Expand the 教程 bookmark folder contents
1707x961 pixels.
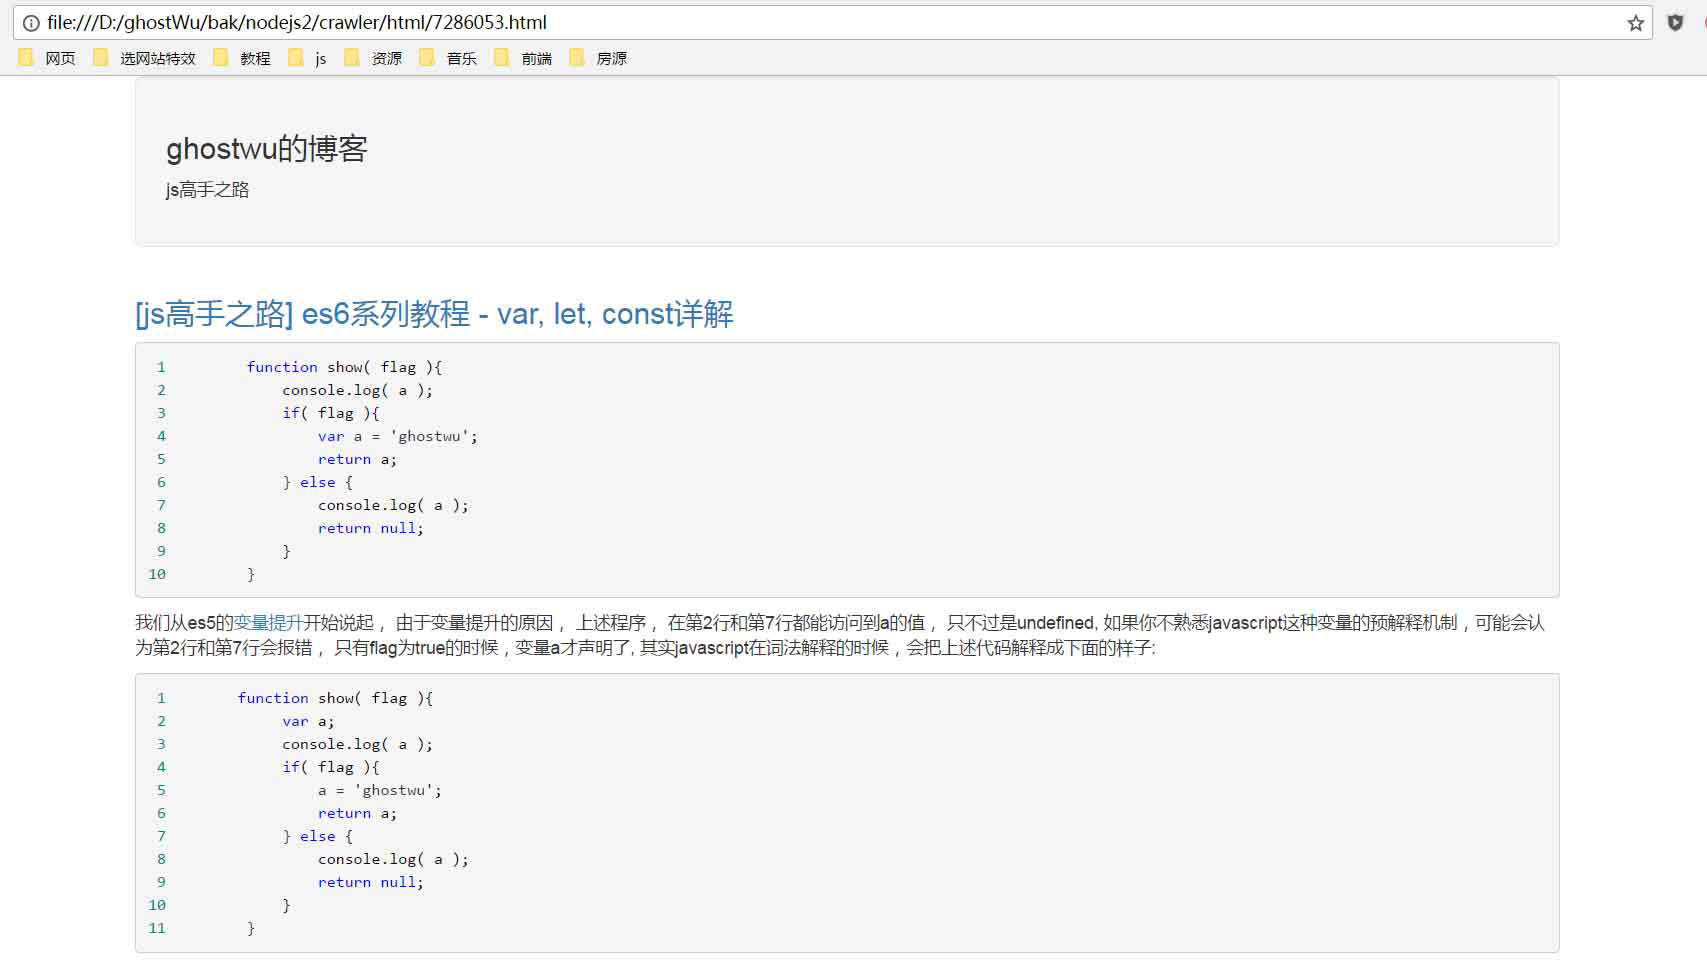tap(255, 57)
